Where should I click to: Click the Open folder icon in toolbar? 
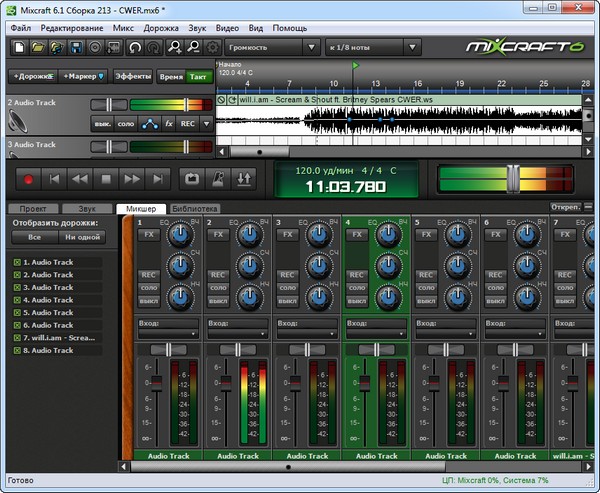37,47
